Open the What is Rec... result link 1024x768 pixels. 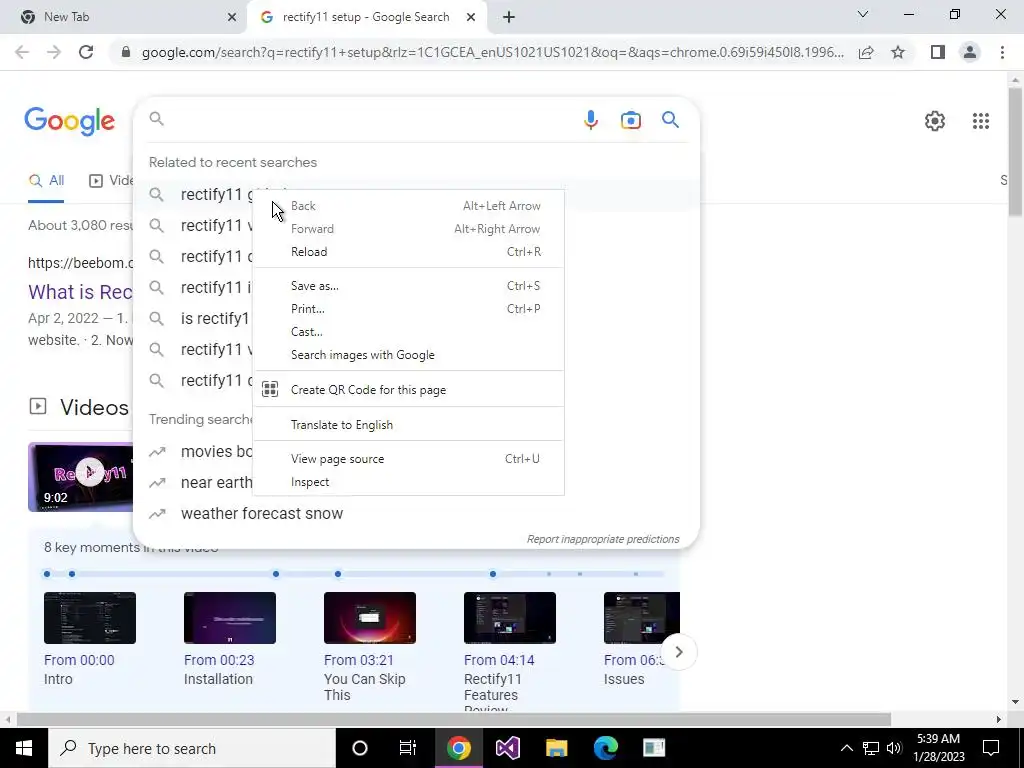80,292
